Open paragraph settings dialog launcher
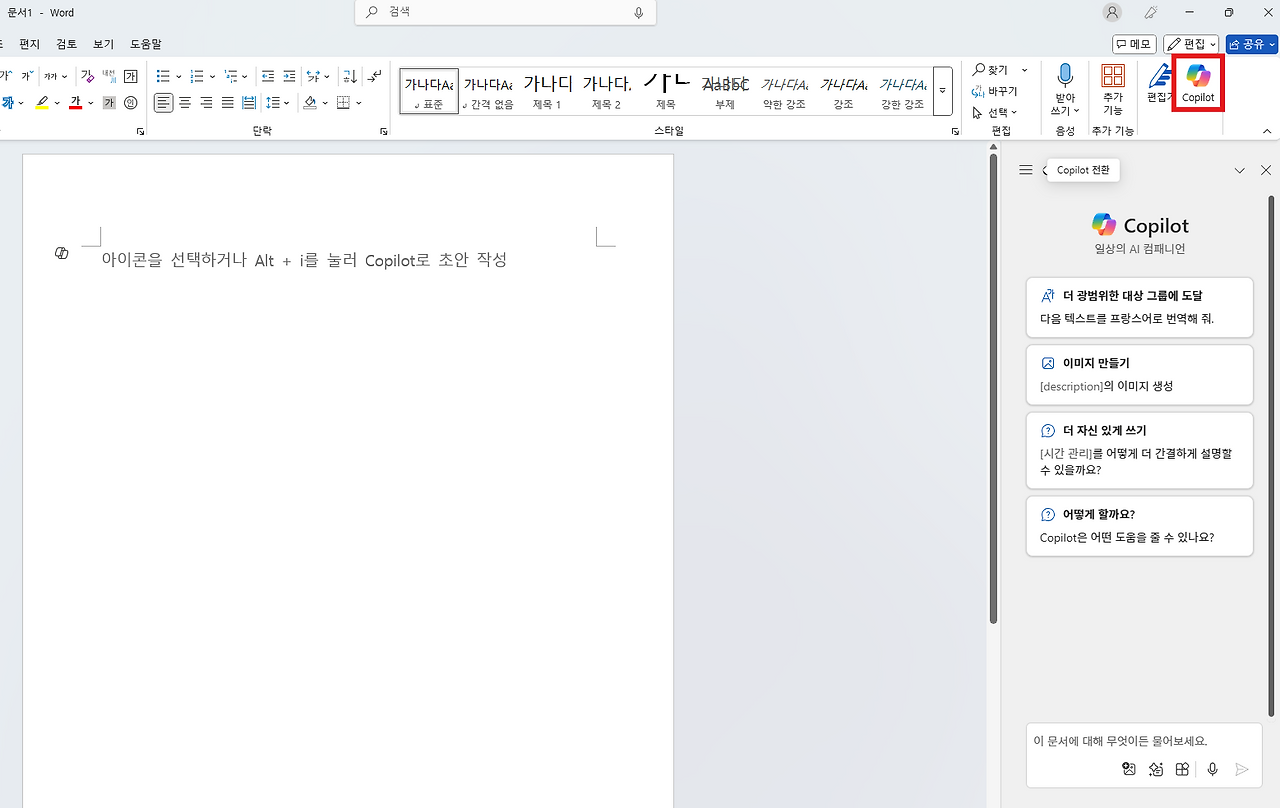 pos(383,132)
